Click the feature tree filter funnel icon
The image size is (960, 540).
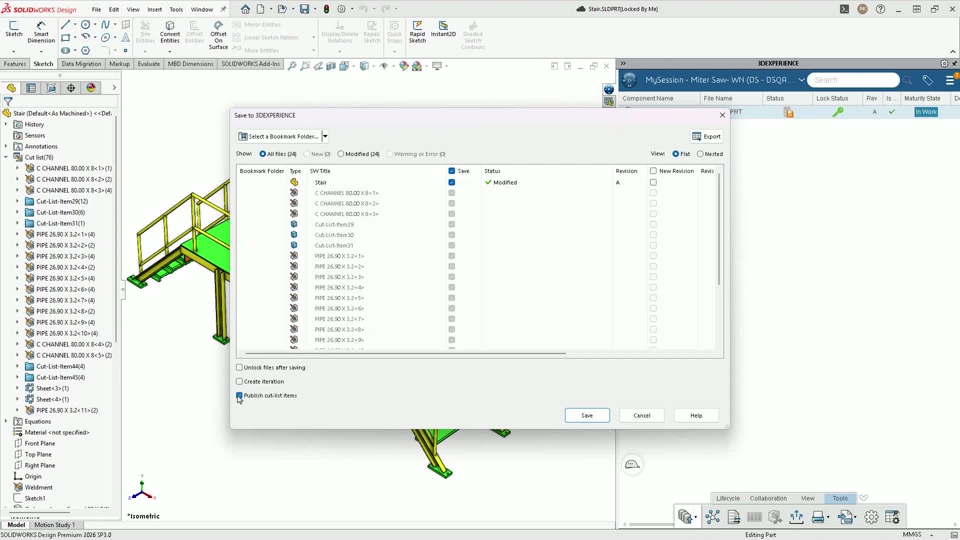pos(8,102)
